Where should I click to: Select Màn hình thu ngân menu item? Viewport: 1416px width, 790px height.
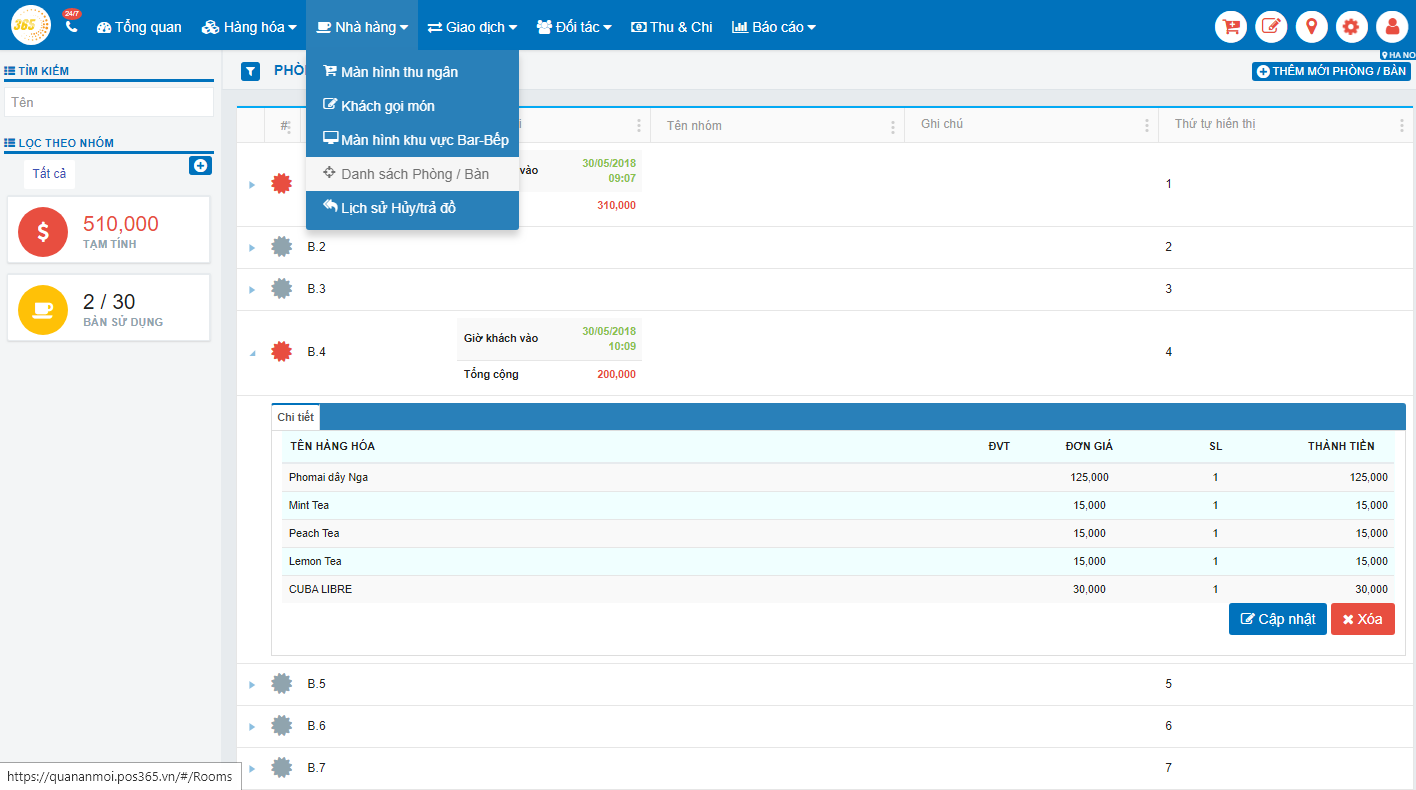click(x=399, y=72)
